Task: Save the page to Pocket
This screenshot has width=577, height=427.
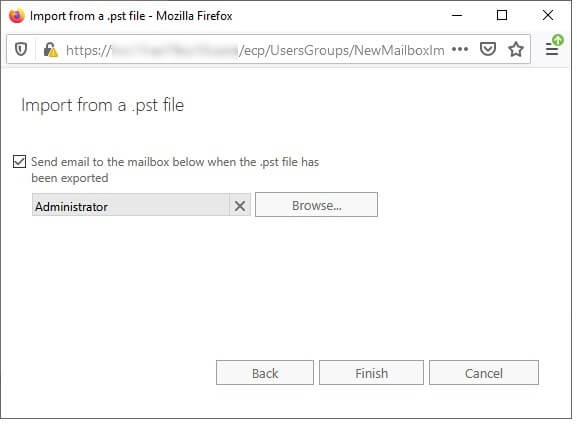Action: [488, 49]
